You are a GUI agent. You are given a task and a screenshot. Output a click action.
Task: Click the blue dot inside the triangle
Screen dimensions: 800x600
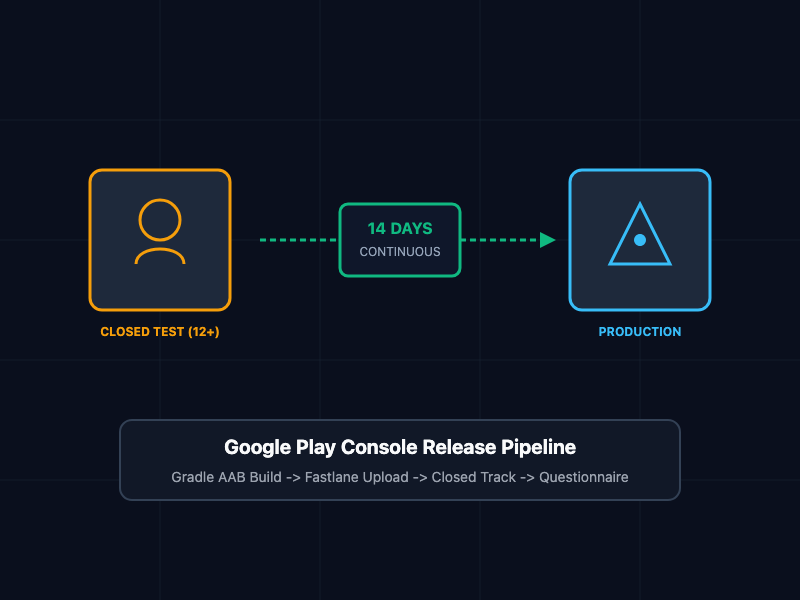coord(640,240)
